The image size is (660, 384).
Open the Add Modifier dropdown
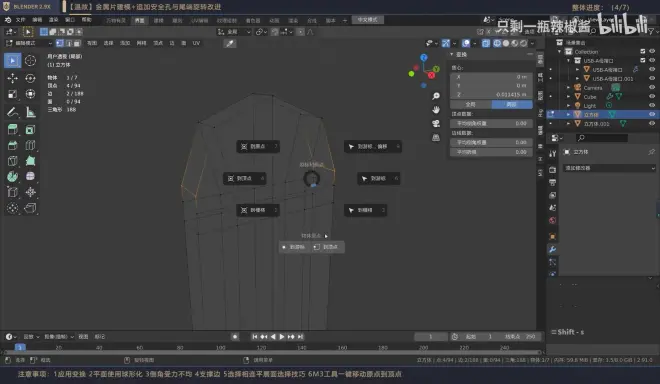pyautogui.click(x=609, y=168)
